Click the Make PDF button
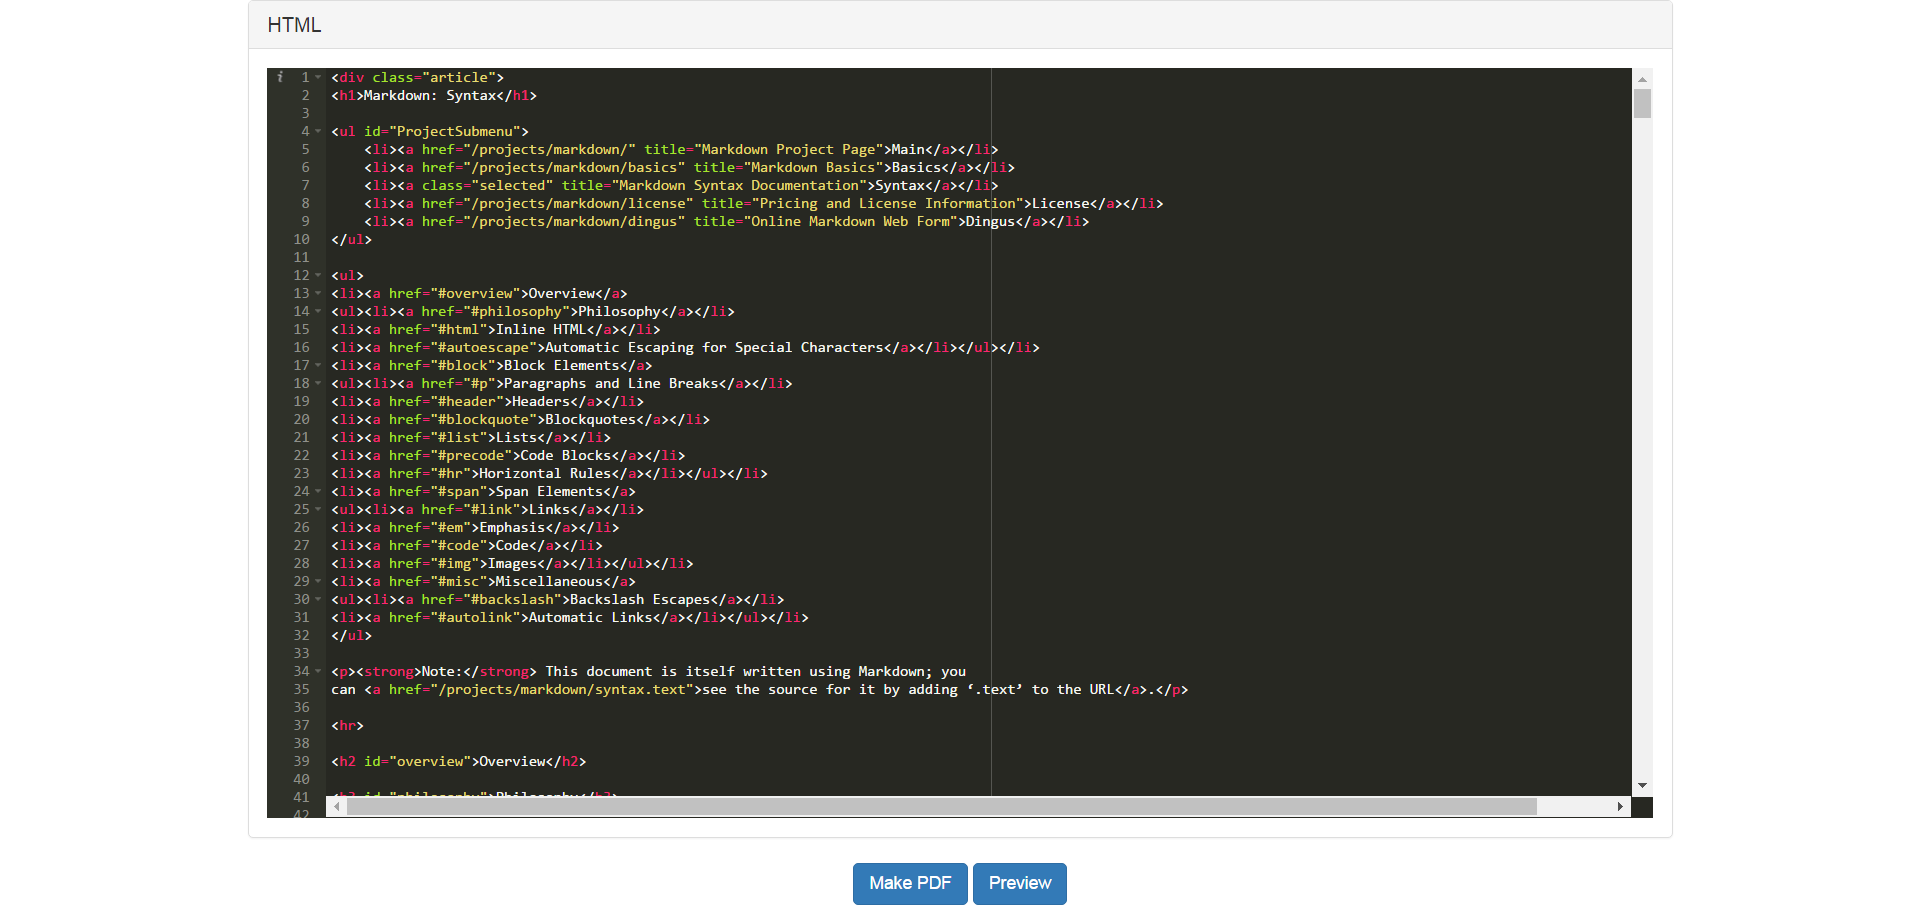 [x=910, y=883]
